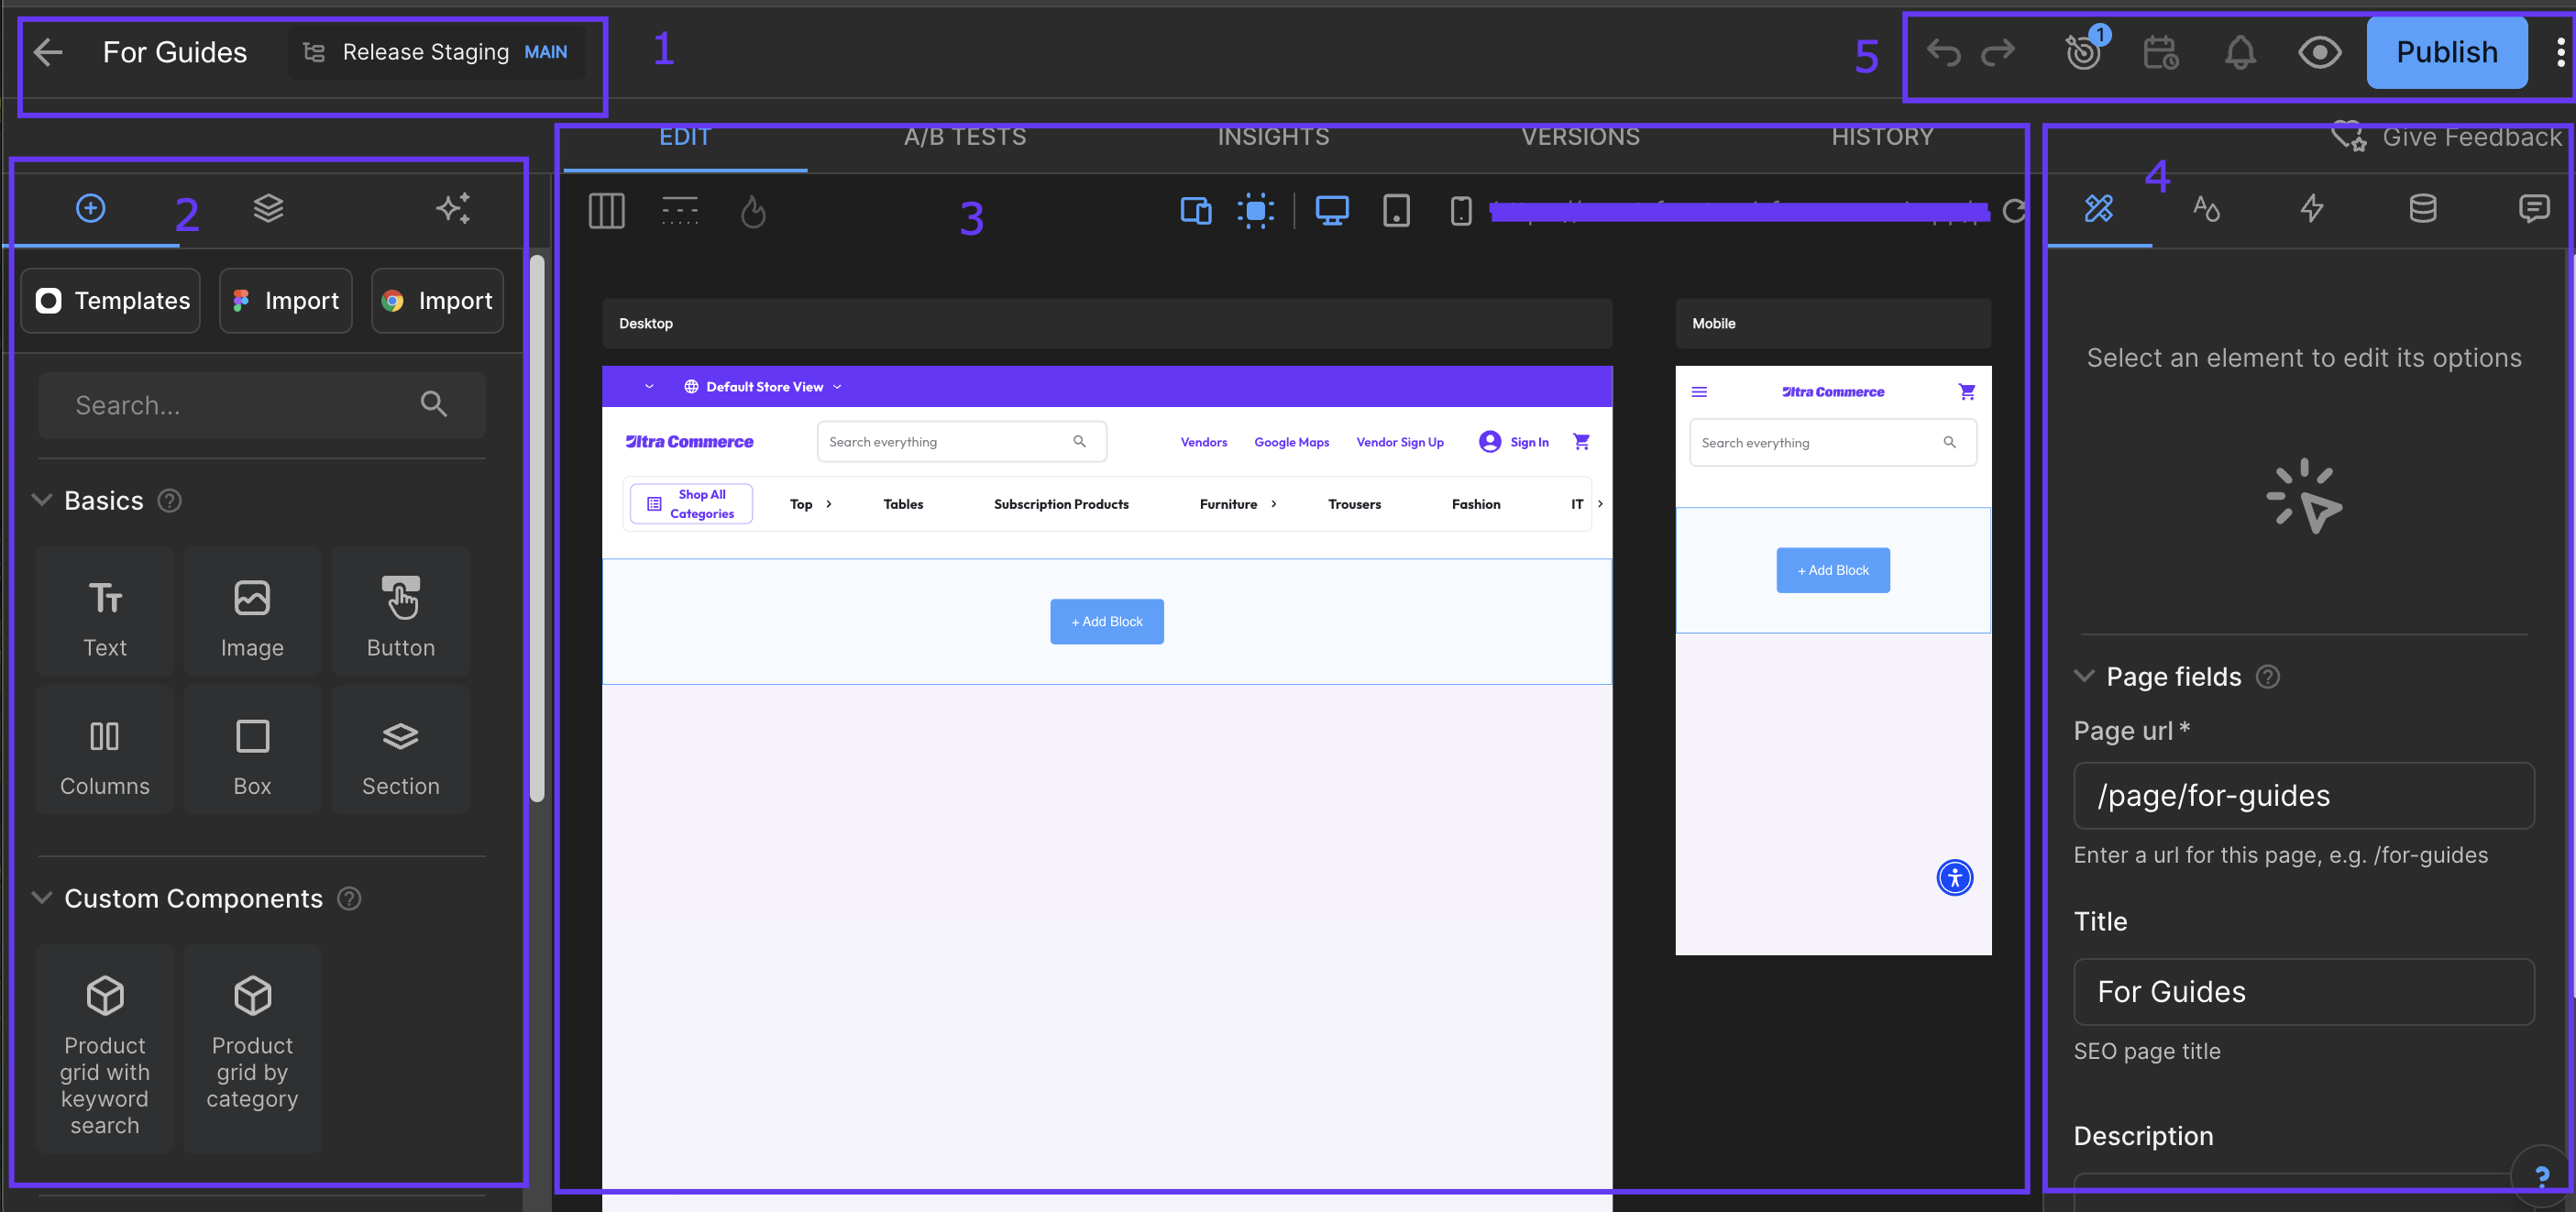2576x1212 pixels.
Task: Toggle the multi-device responsive view
Action: click(1196, 211)
